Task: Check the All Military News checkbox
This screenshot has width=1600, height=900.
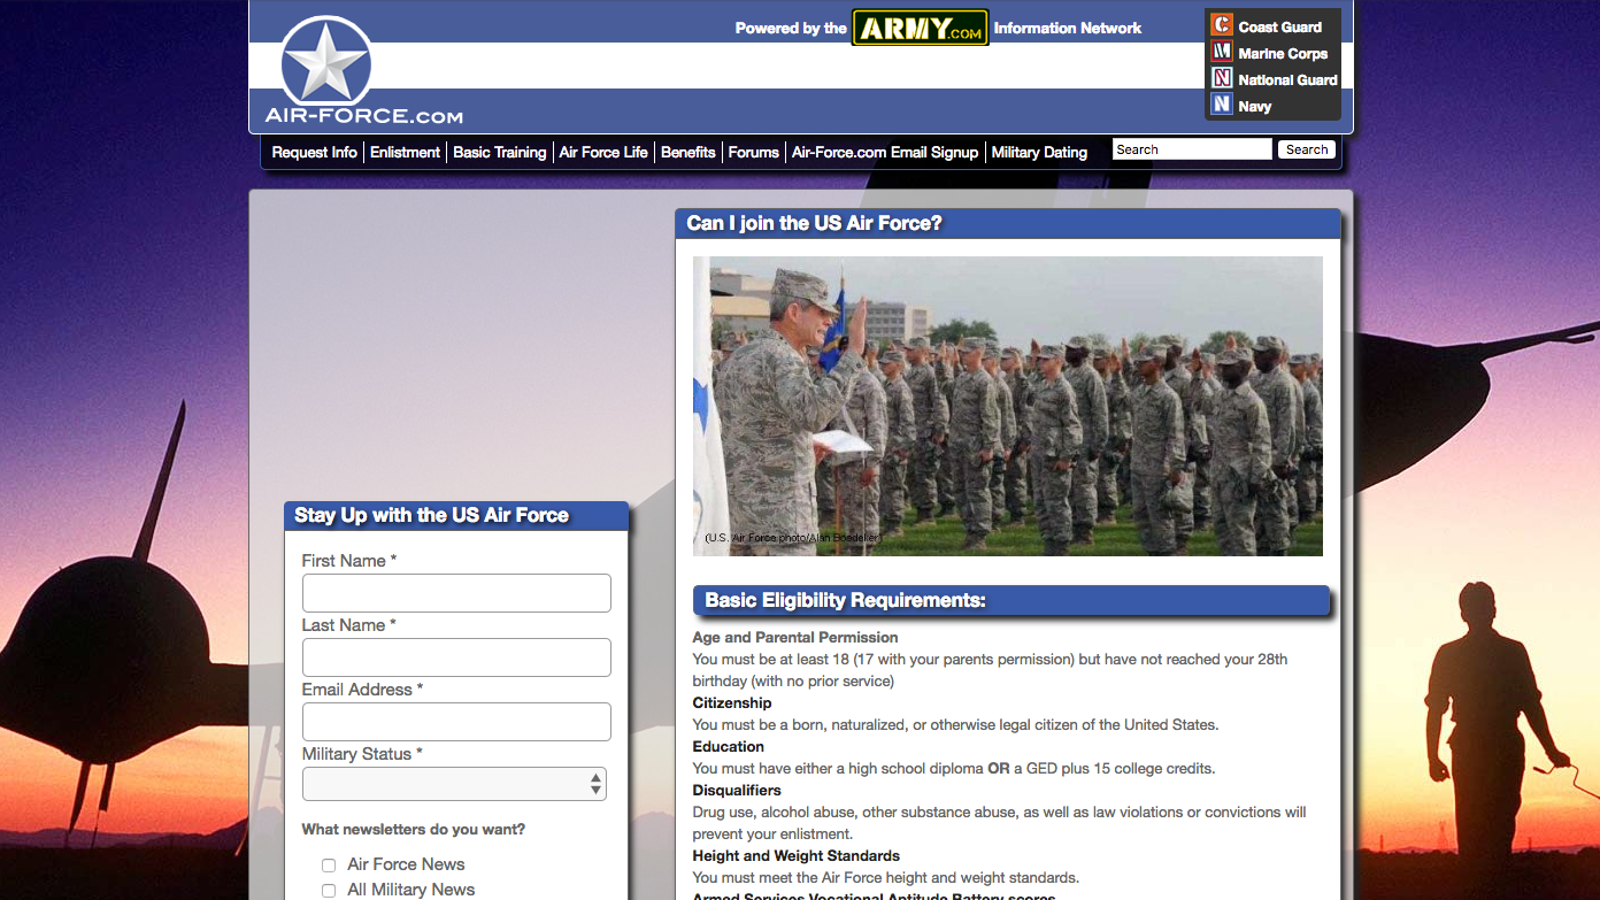Action: 328,890
